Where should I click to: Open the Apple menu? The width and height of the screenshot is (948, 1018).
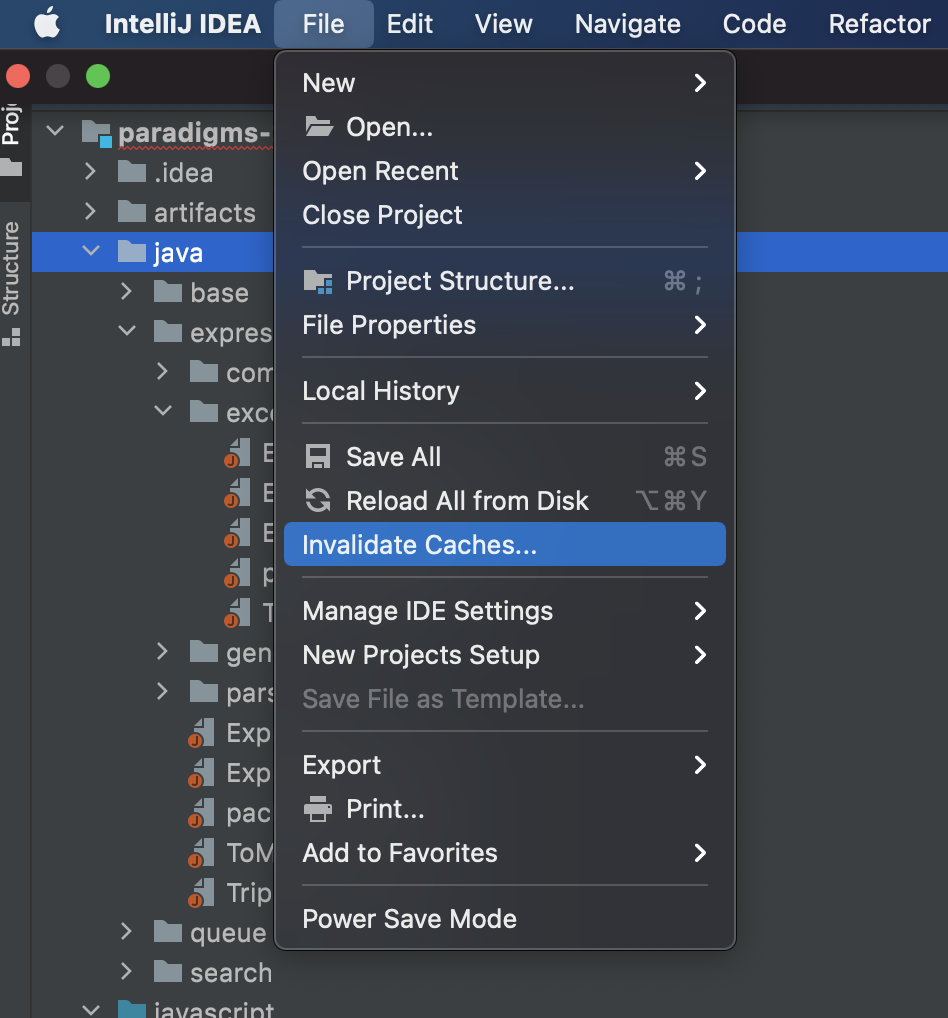pyautogui.click(x=47, y=24)
